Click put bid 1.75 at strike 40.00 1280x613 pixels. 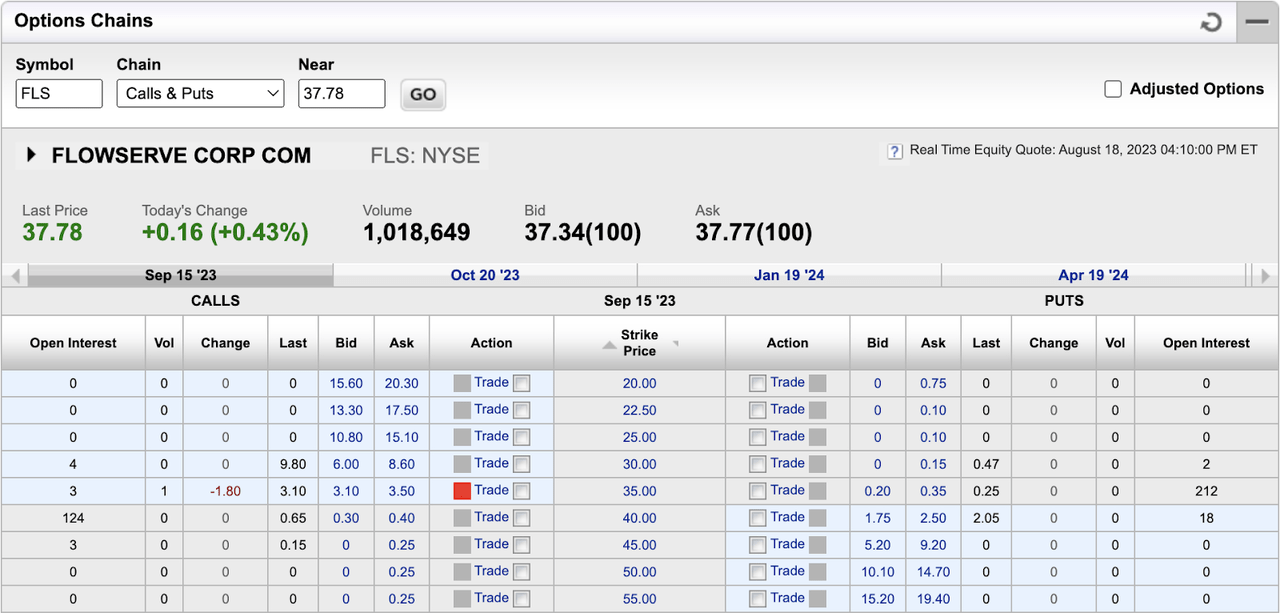pyautogui.click(x=878, y=518)
